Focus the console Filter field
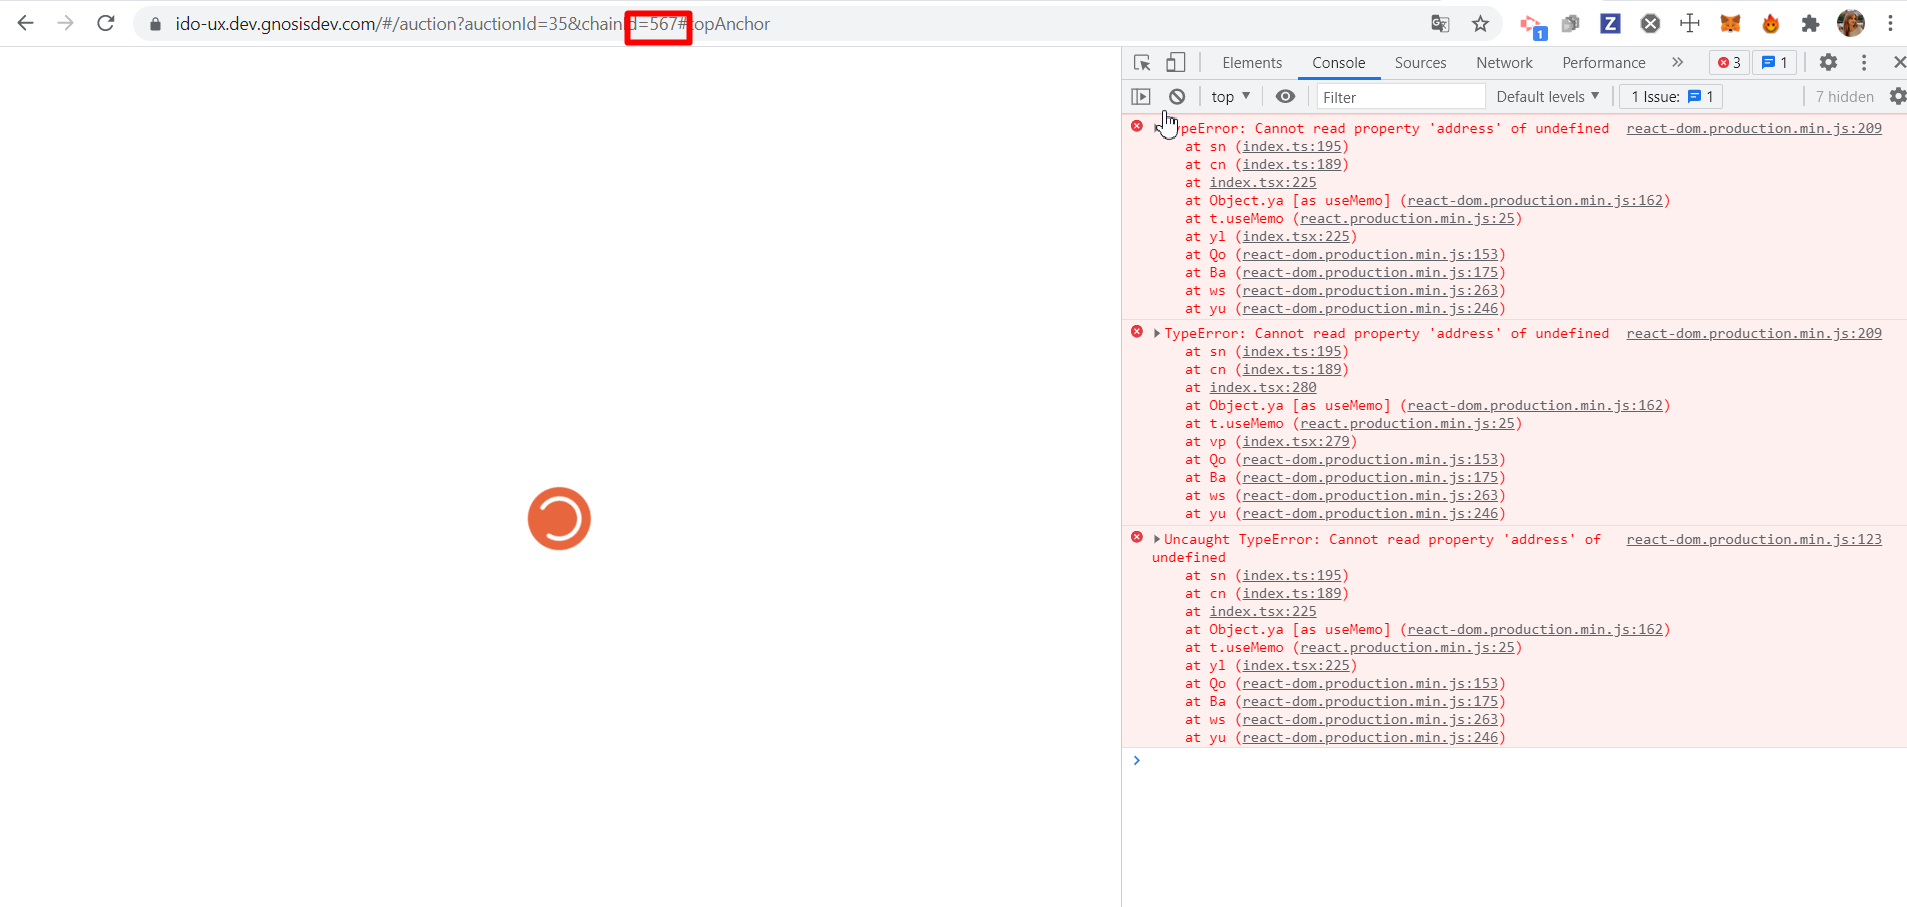 coord(1399,97)
